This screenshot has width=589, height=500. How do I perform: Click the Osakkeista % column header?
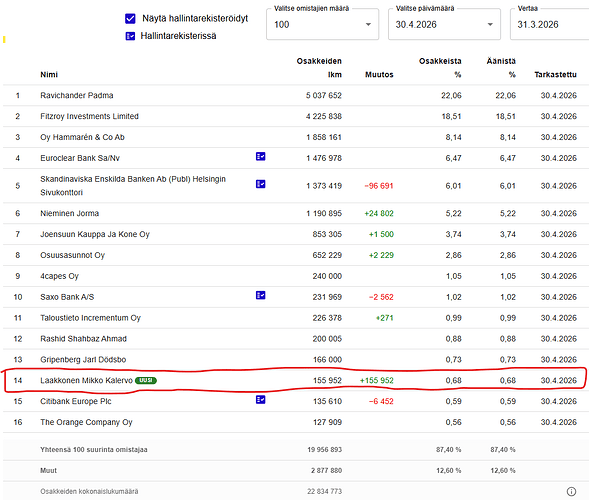tap(440, 68)
